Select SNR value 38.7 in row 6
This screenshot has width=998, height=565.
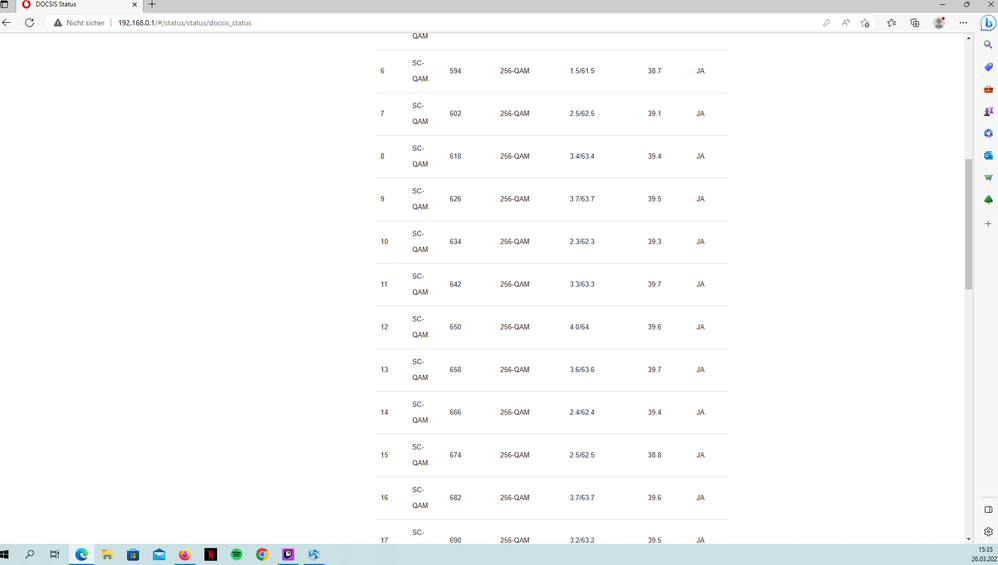pyautogui.click(x=654, y=71)
